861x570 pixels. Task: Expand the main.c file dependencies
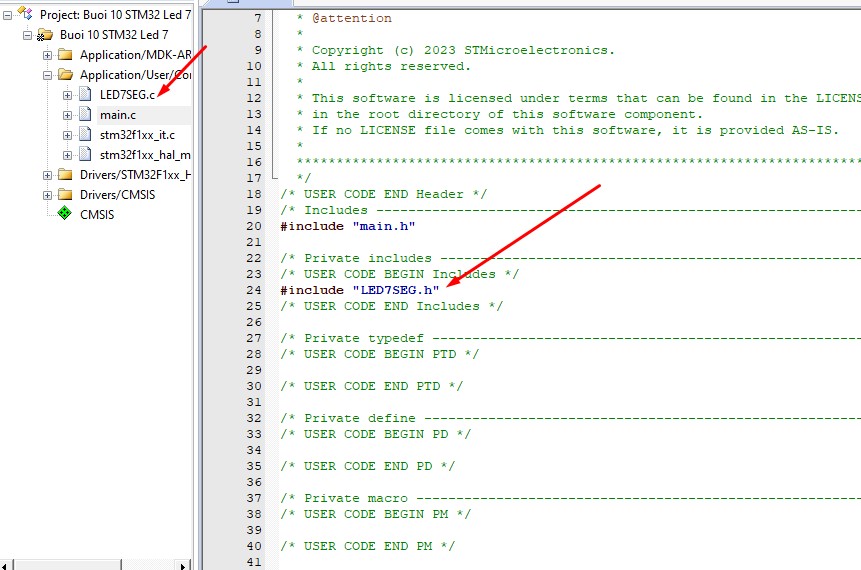[67, 115]
